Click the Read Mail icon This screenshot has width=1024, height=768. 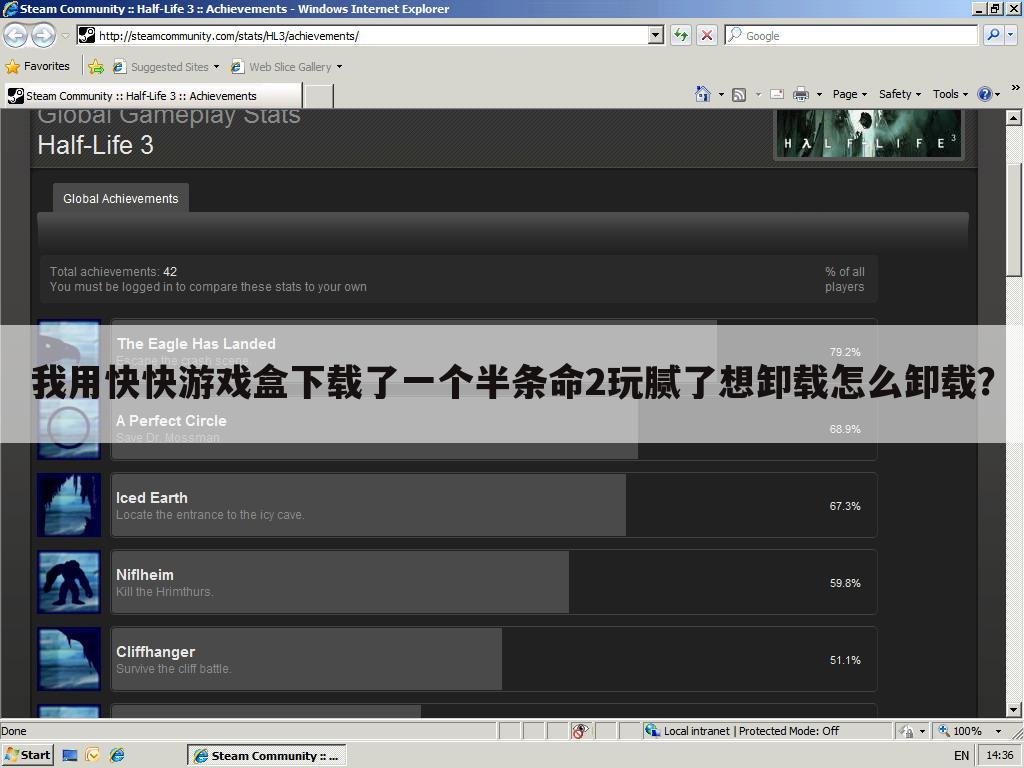[776, 94]
